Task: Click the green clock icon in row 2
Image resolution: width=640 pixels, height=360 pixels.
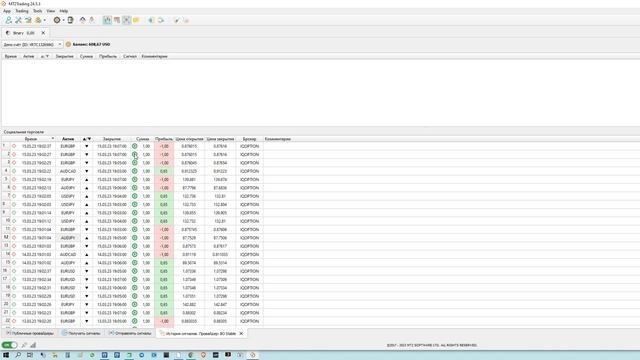Action: point(134,154)
